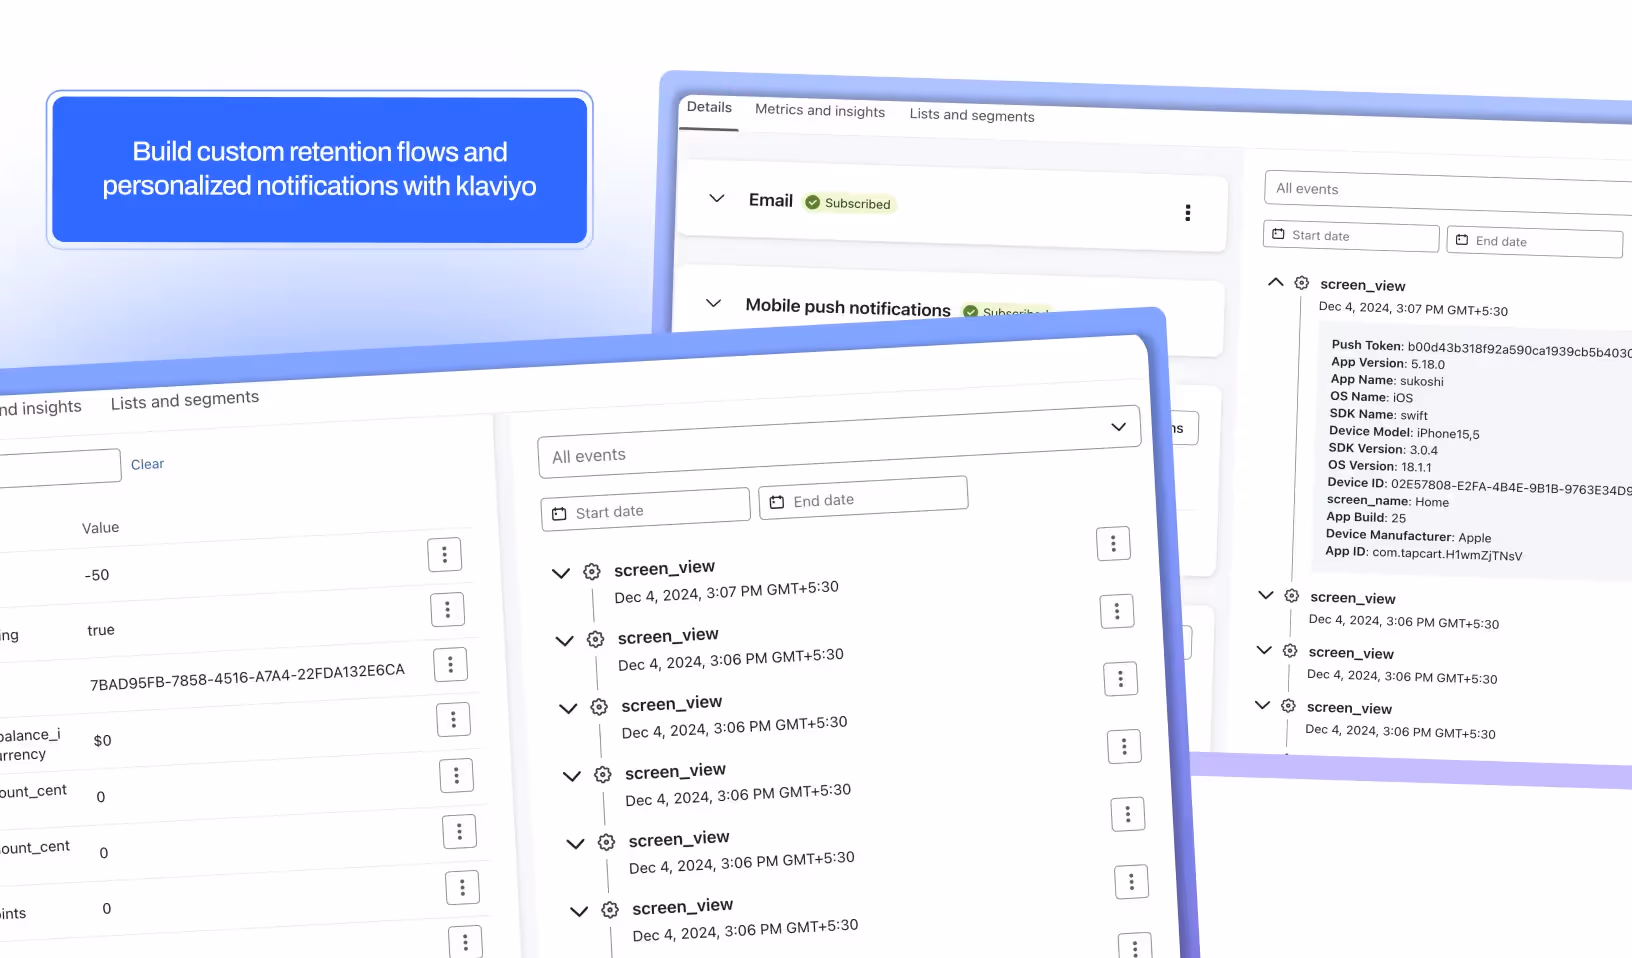Click Build custom retention flows banner
Screen dimensions: 1632x958
click(320, 169)
